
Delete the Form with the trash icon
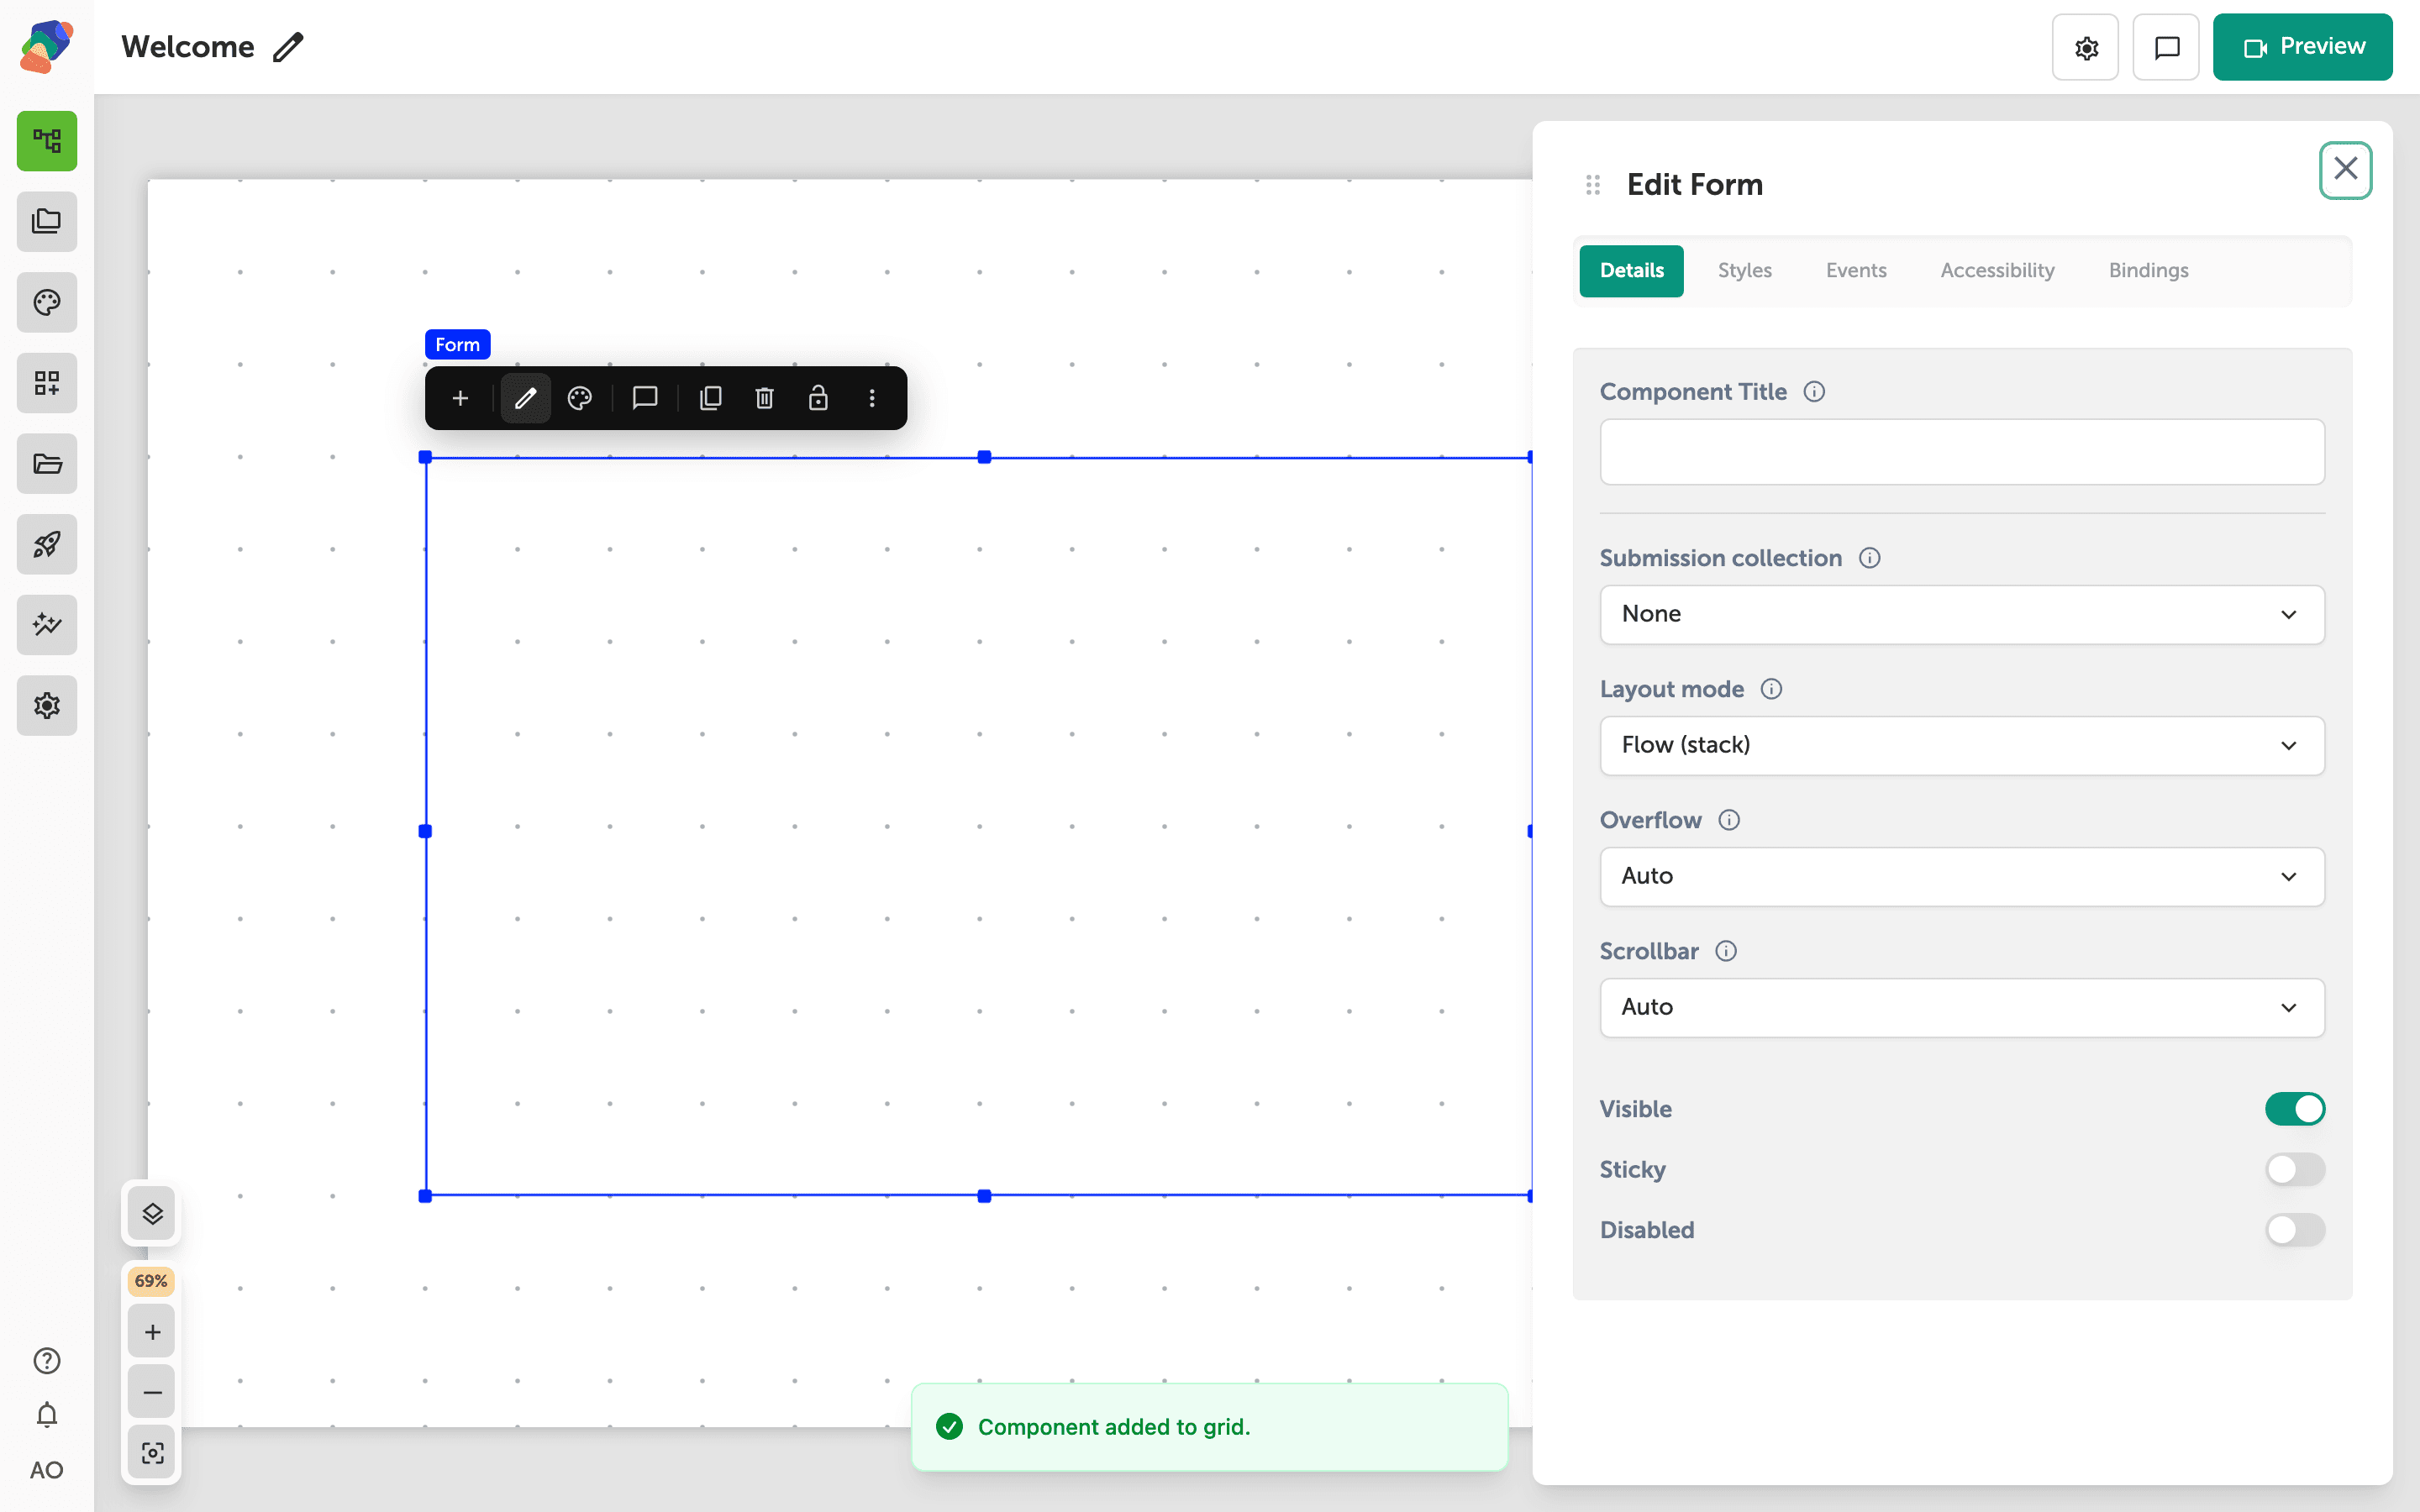[765, 398]
